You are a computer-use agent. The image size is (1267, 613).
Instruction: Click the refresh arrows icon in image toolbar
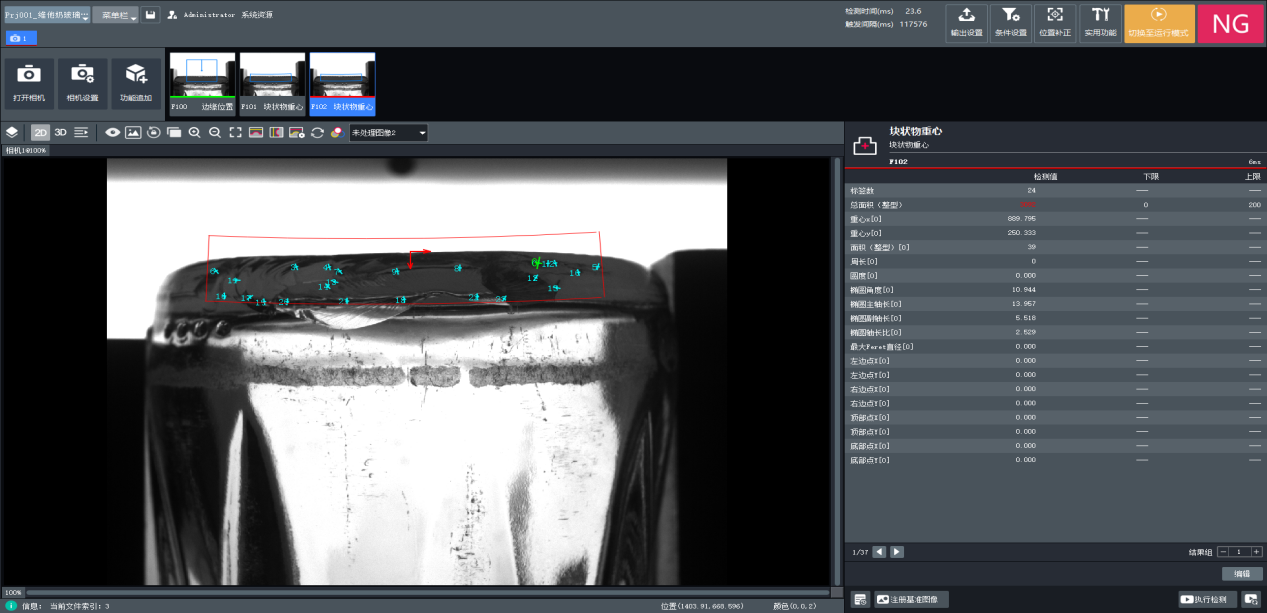tap(317, 132)
